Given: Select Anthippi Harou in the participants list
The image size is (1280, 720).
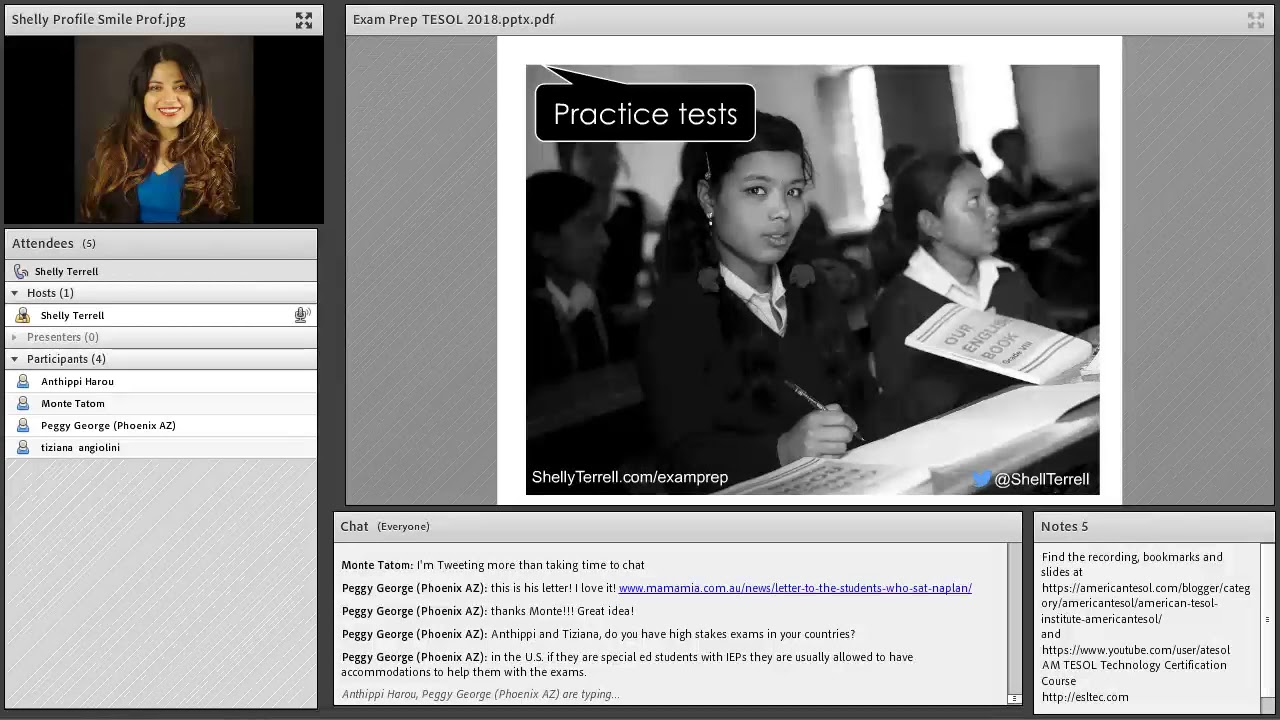Looking at the screenshot, I should pyautogui.click(x=161, y=381).
